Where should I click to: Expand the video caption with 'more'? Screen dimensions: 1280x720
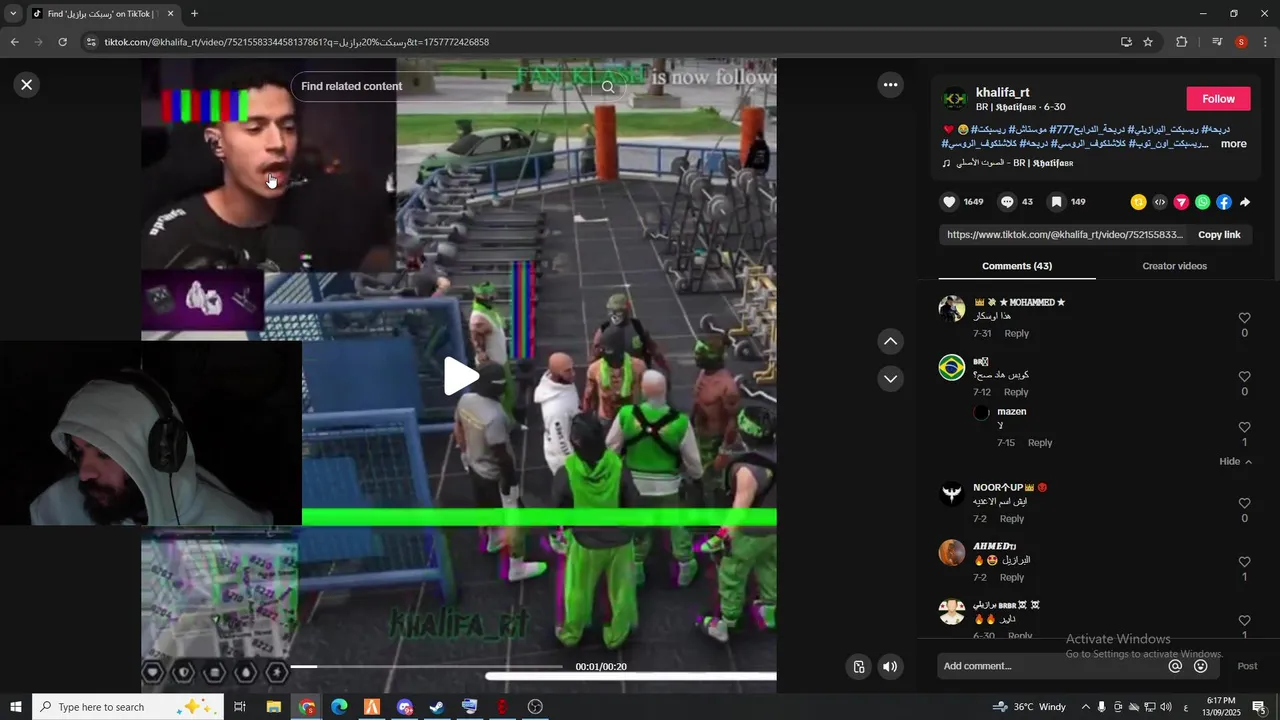pyautogui.click(x=1233, y=144)
